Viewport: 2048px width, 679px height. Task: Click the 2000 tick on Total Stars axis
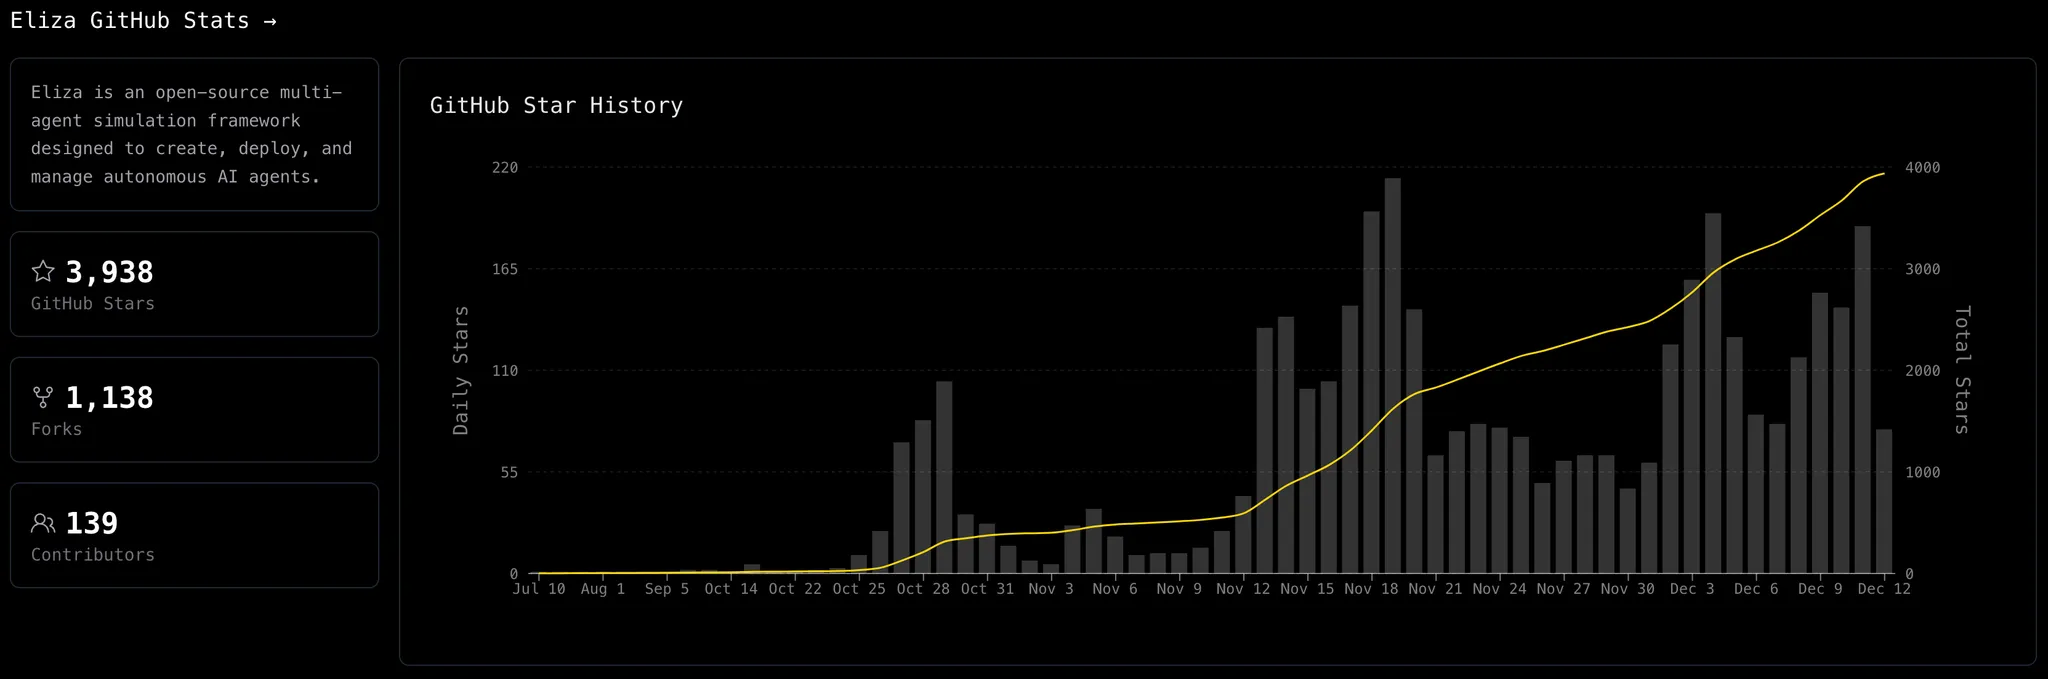coord(1922,371)
